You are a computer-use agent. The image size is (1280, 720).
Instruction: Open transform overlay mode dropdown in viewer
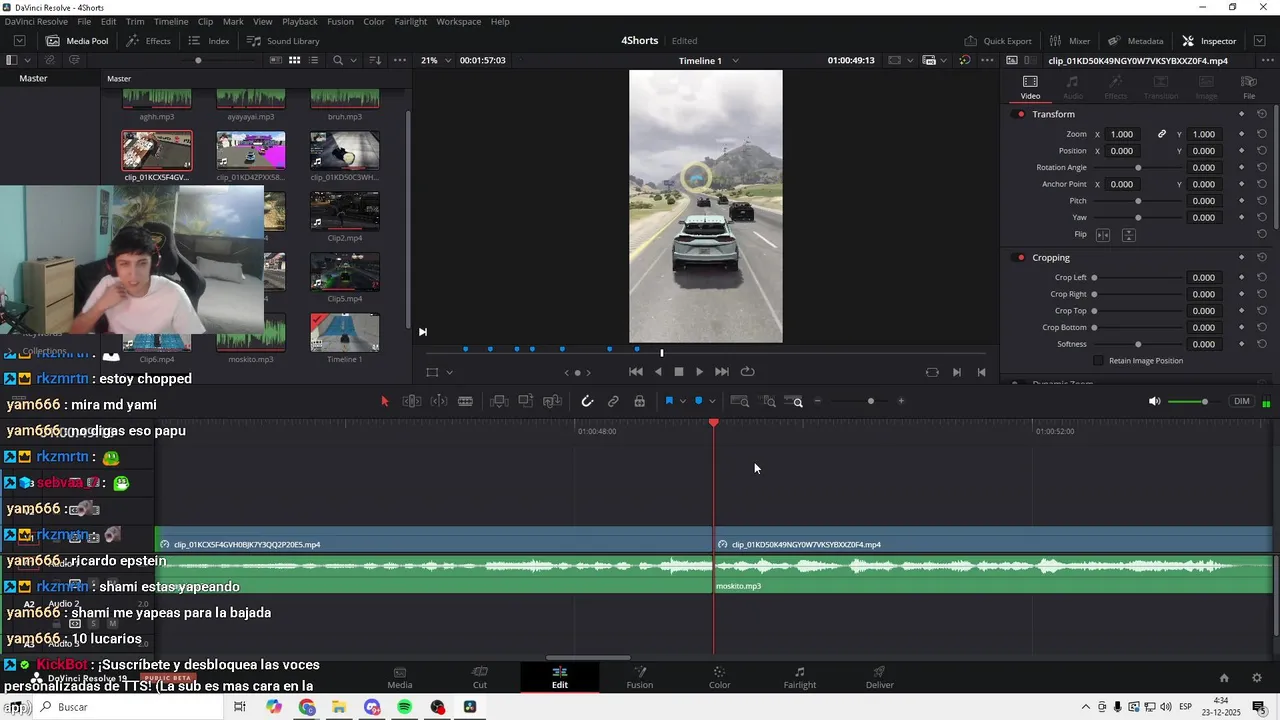(449, 372)
